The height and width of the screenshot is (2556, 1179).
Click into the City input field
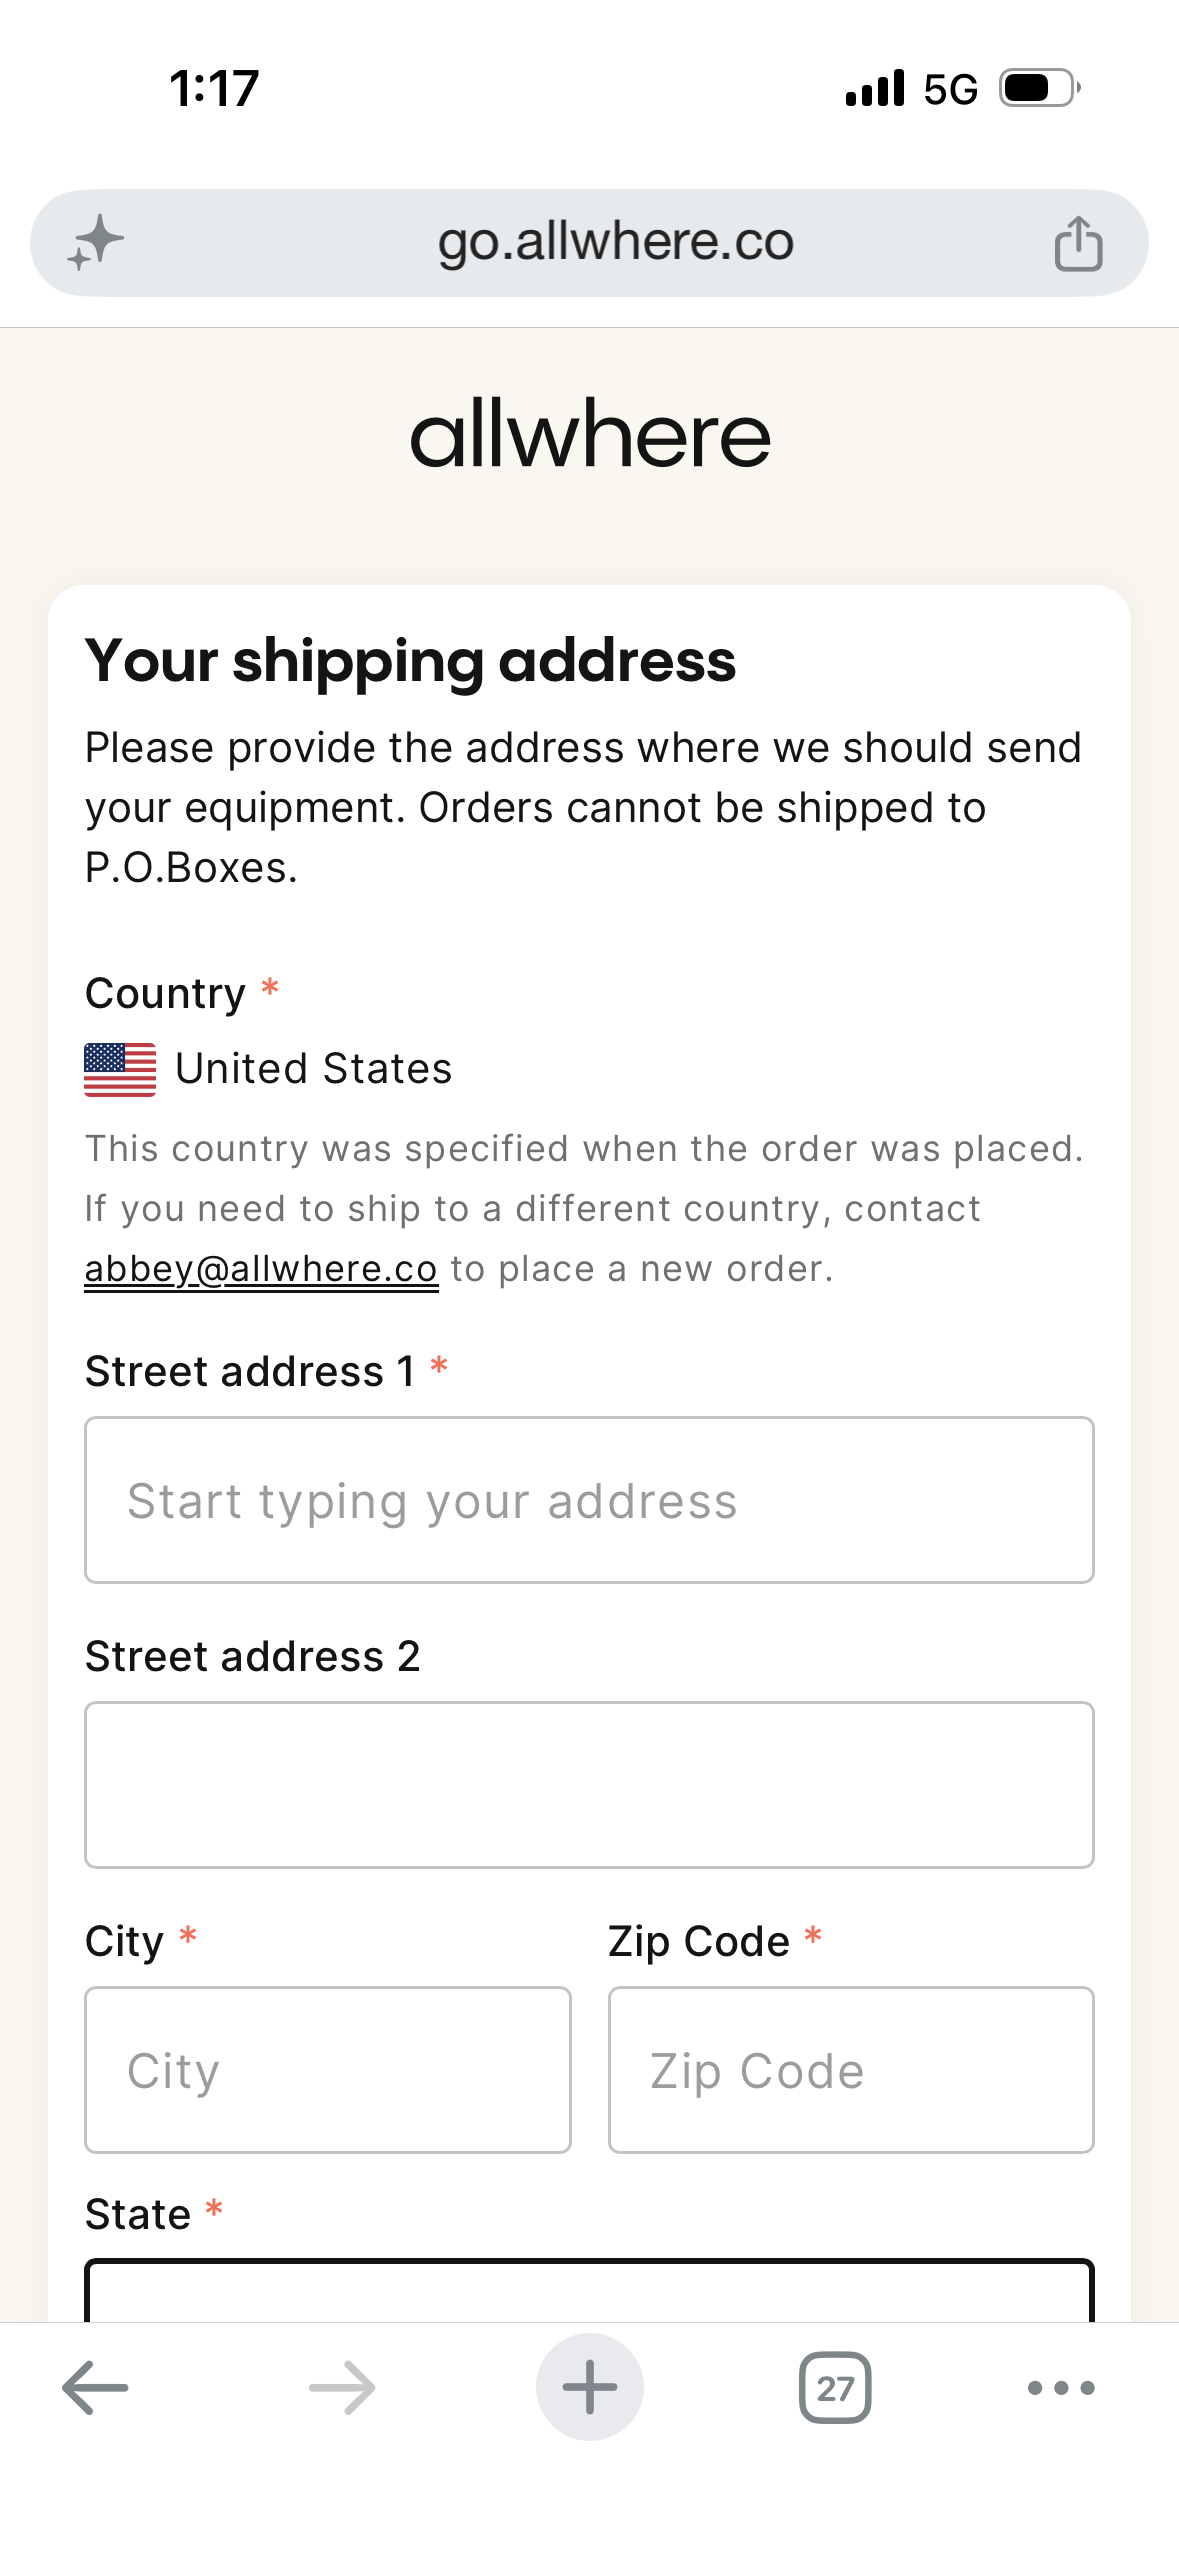(x=328, y=2069)
